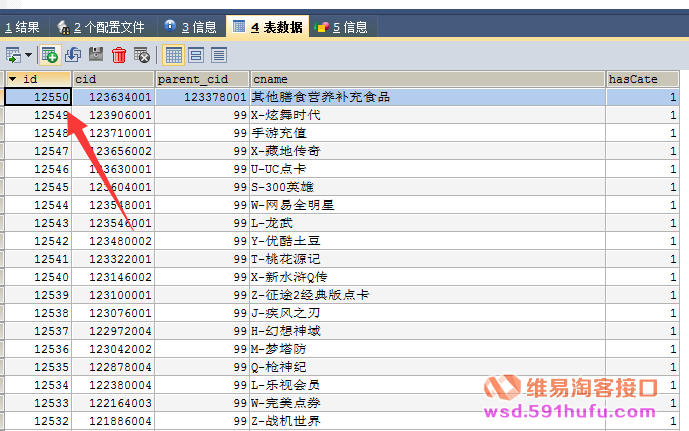Click cname cell M-梦塔防

(428, 349)
